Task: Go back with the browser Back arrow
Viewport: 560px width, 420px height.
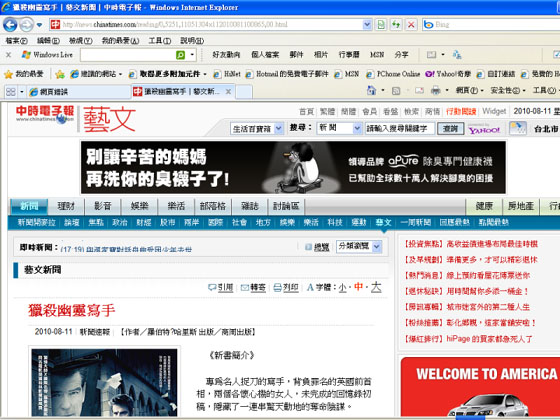Action: [10, 25]
